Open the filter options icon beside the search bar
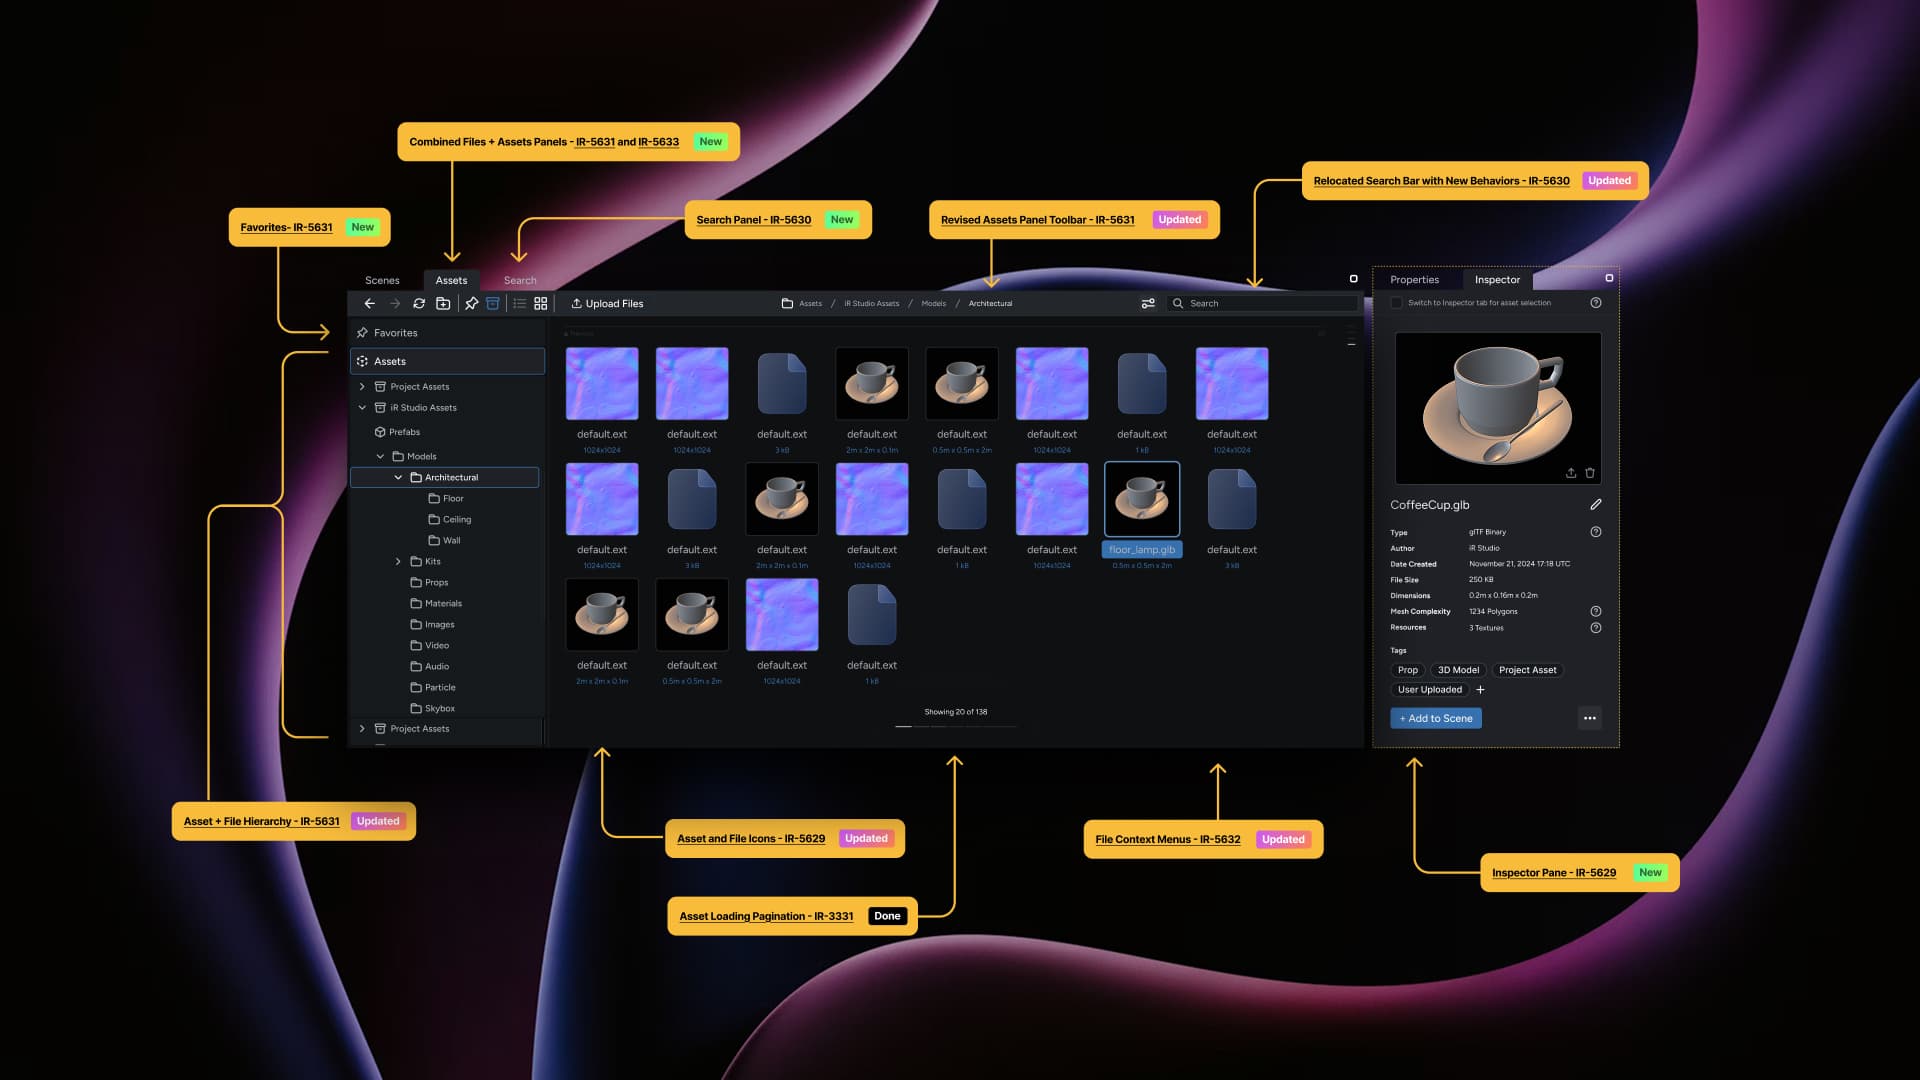1920x1080 pixels. [1147, 303]
